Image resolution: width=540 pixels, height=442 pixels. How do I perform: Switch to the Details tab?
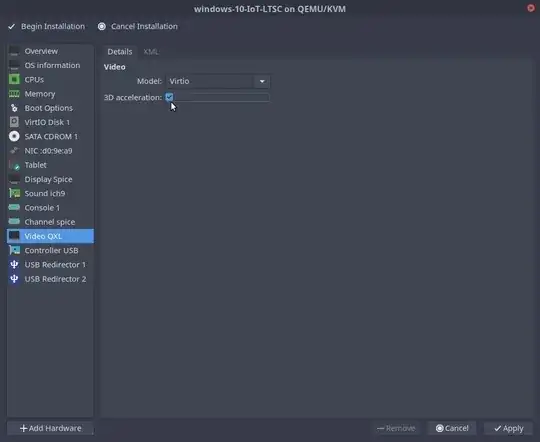pyautogui.click(x=120, y=52)
